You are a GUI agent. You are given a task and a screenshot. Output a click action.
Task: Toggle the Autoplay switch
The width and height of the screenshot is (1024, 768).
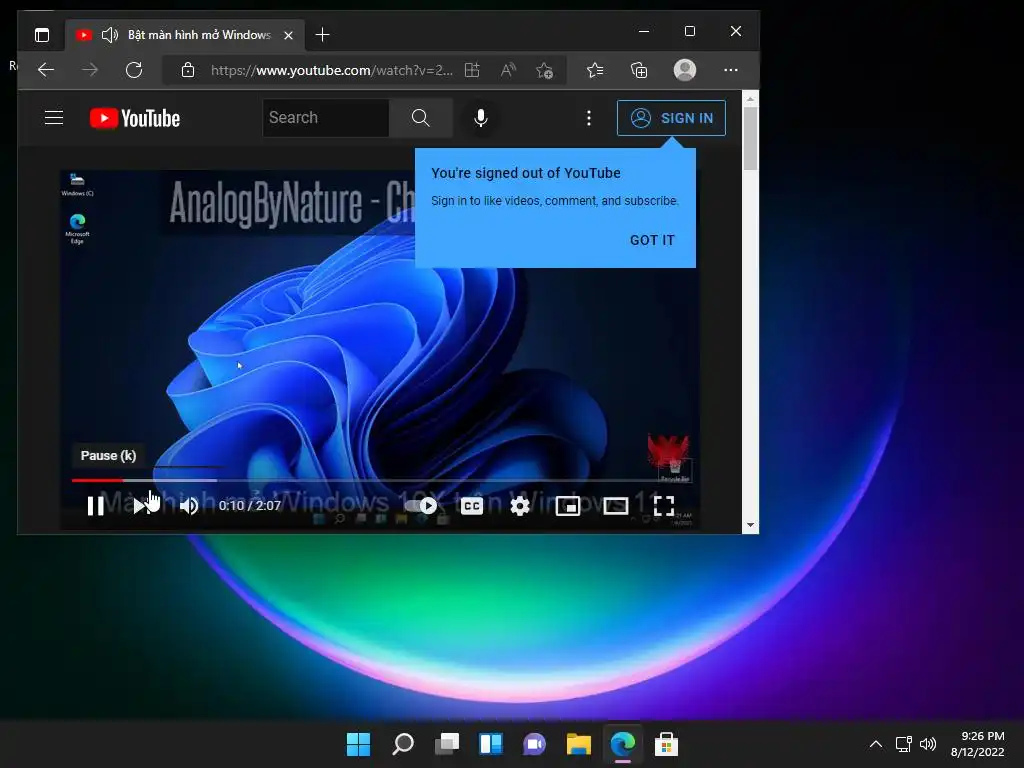point(420,505)
